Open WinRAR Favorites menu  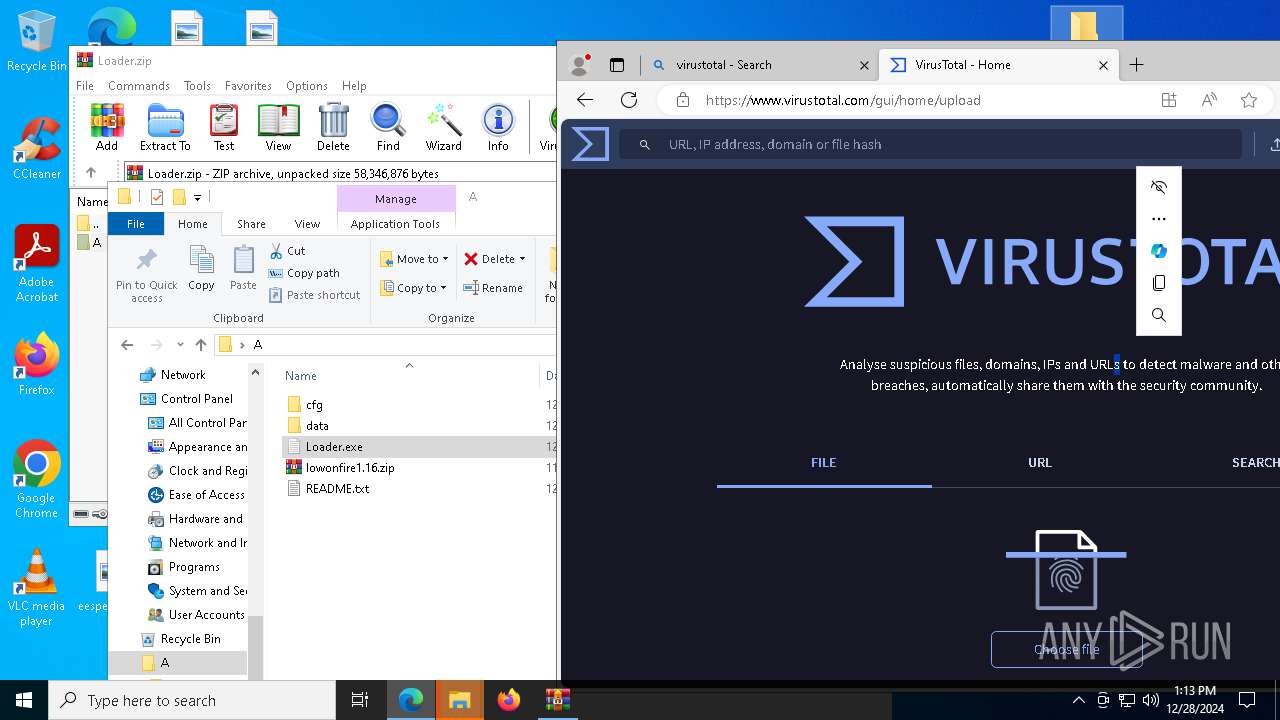point(248,86)
